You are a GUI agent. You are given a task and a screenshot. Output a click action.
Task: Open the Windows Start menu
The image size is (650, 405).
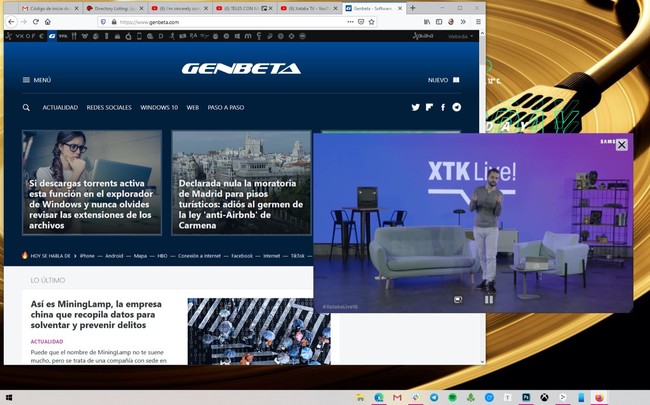[x=8, y=398]
